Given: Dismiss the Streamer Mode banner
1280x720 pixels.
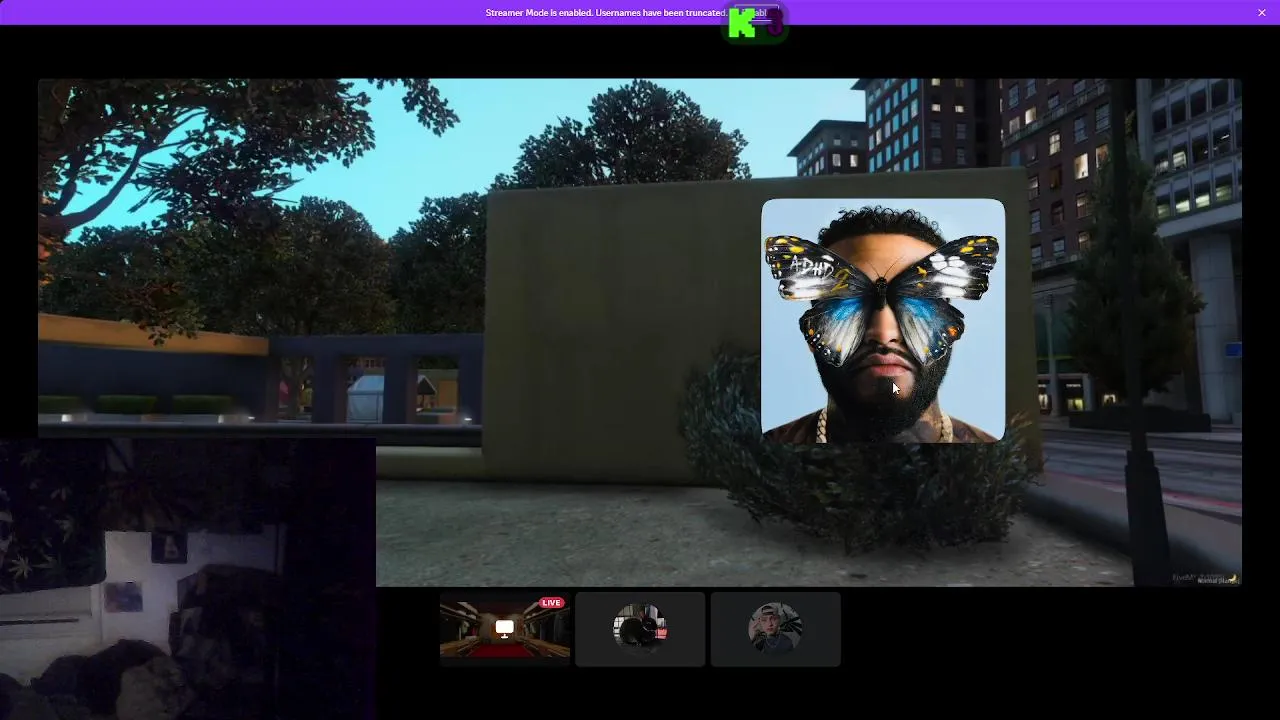Looking at the screenshot, I should (1261, 12).
